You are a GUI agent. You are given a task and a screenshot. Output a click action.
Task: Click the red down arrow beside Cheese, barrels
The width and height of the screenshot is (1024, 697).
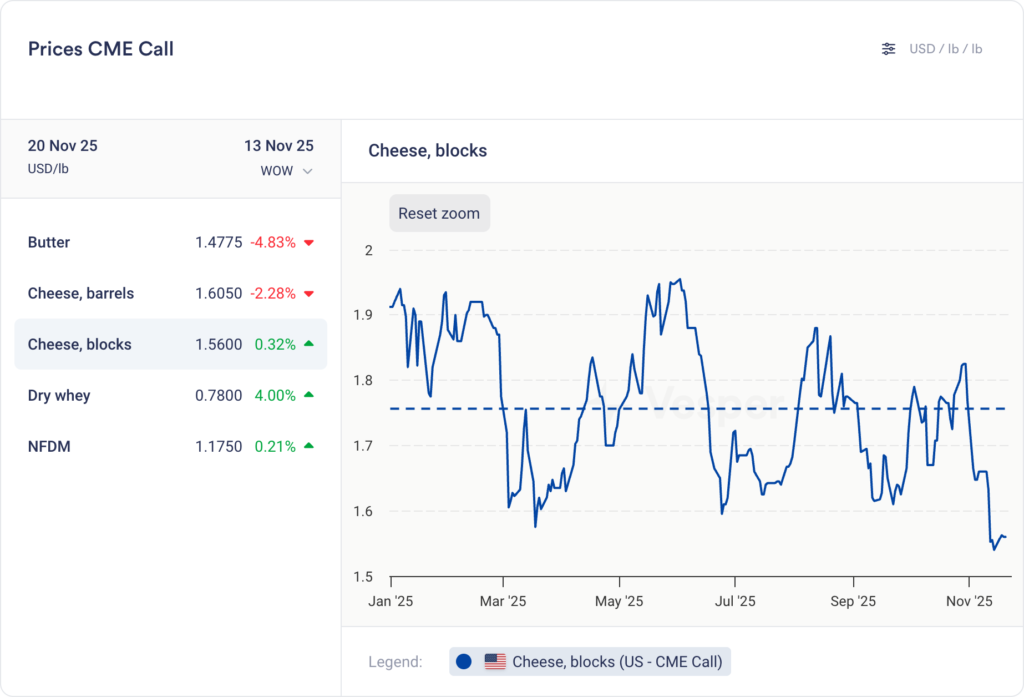(x=308, y=294)
